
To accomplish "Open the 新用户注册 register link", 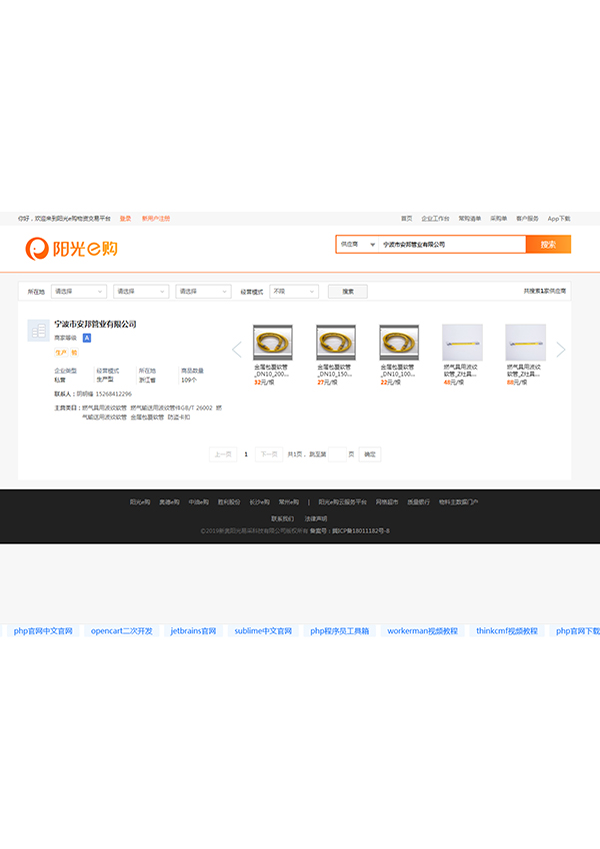I will [156, 219].
